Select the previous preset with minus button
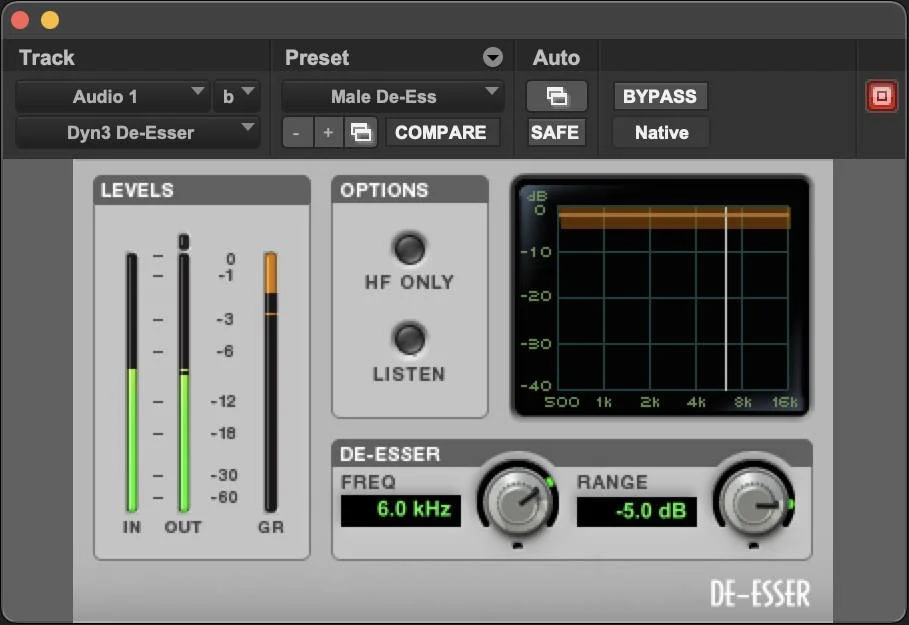Screen dimensions: 909x625 tap(297, 133)
